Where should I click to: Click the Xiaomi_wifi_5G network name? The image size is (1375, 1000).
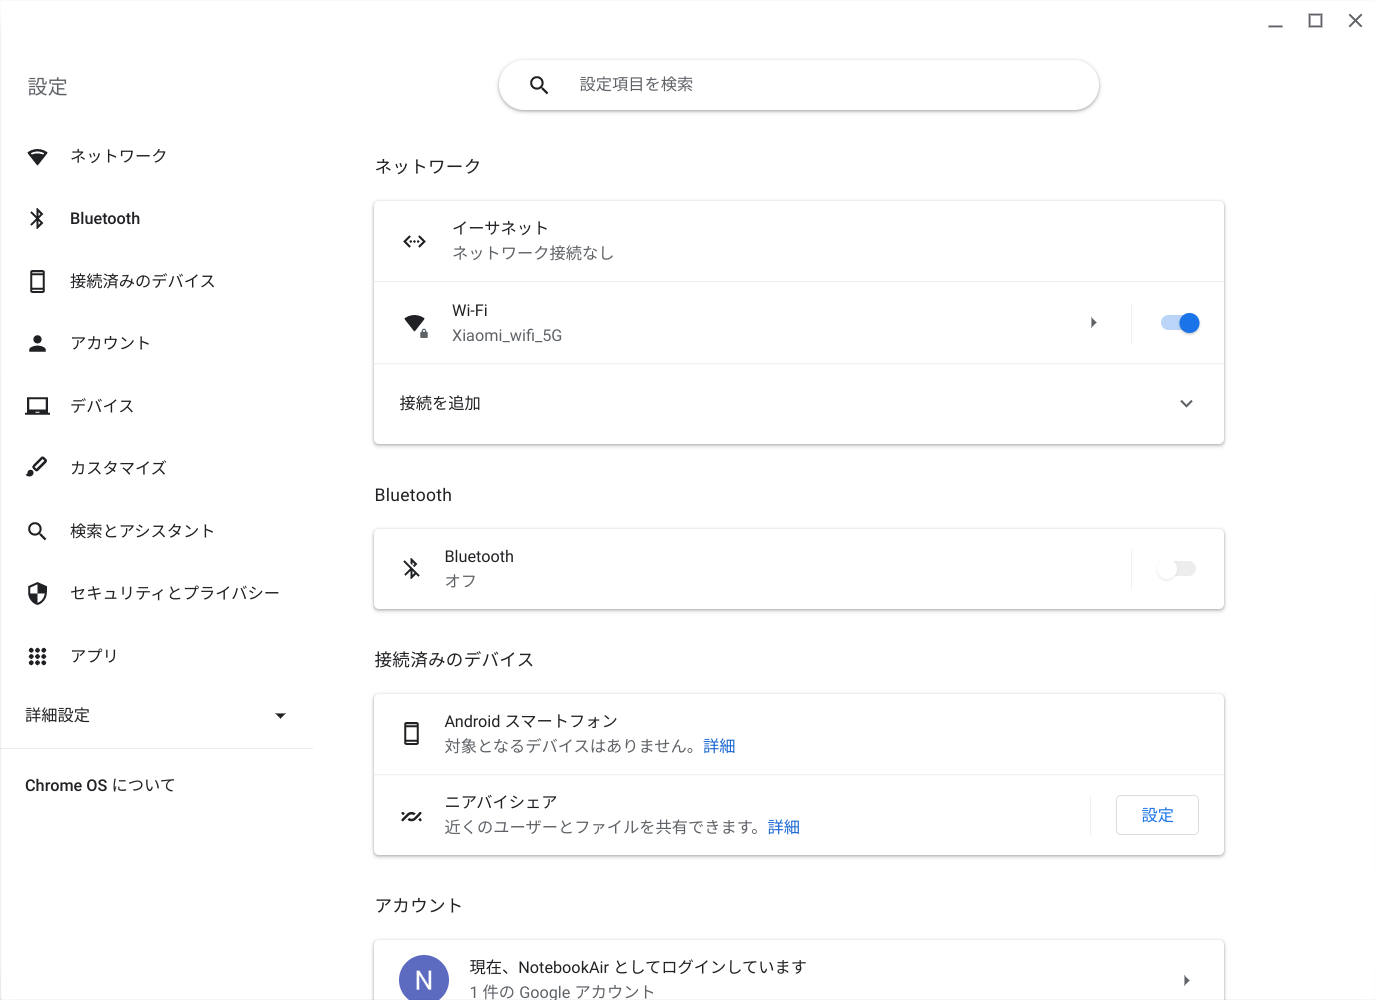(507, 336)
